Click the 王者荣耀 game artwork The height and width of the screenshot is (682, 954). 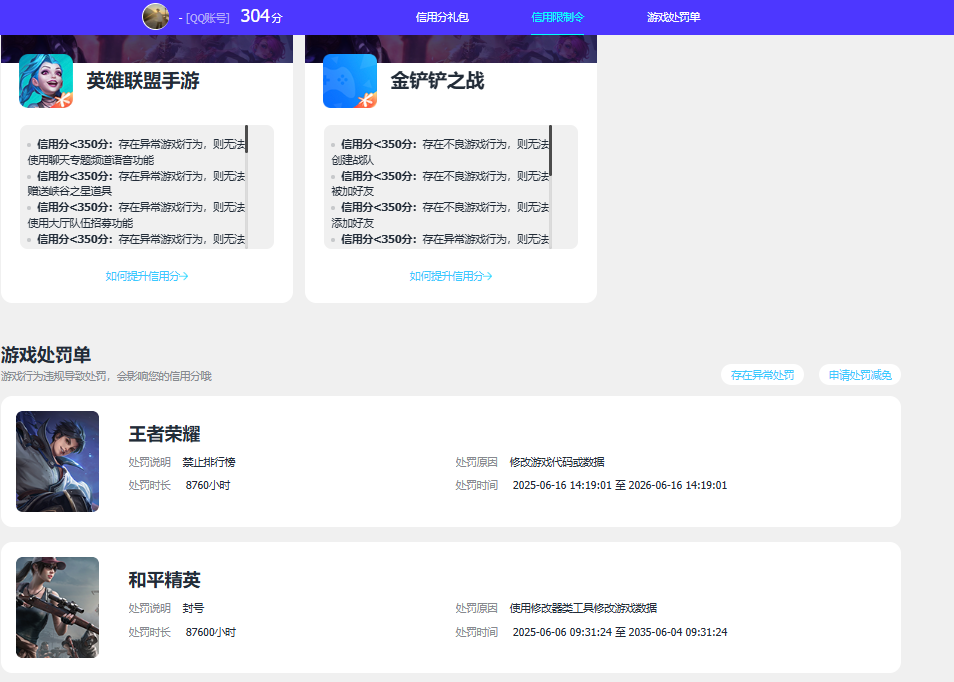57,460
